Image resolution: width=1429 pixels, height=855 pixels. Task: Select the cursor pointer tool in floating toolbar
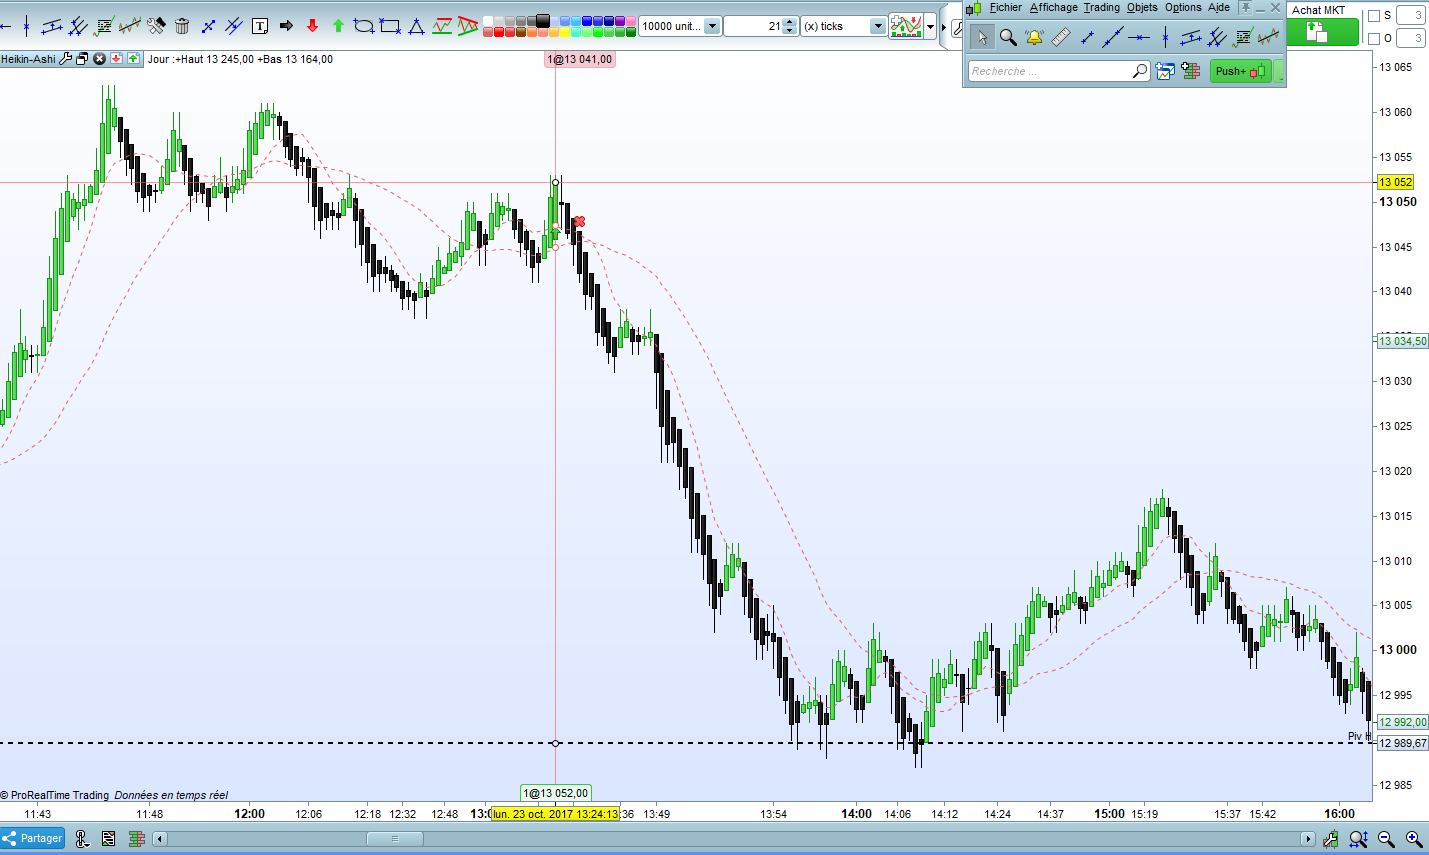[x=982, y=38]
